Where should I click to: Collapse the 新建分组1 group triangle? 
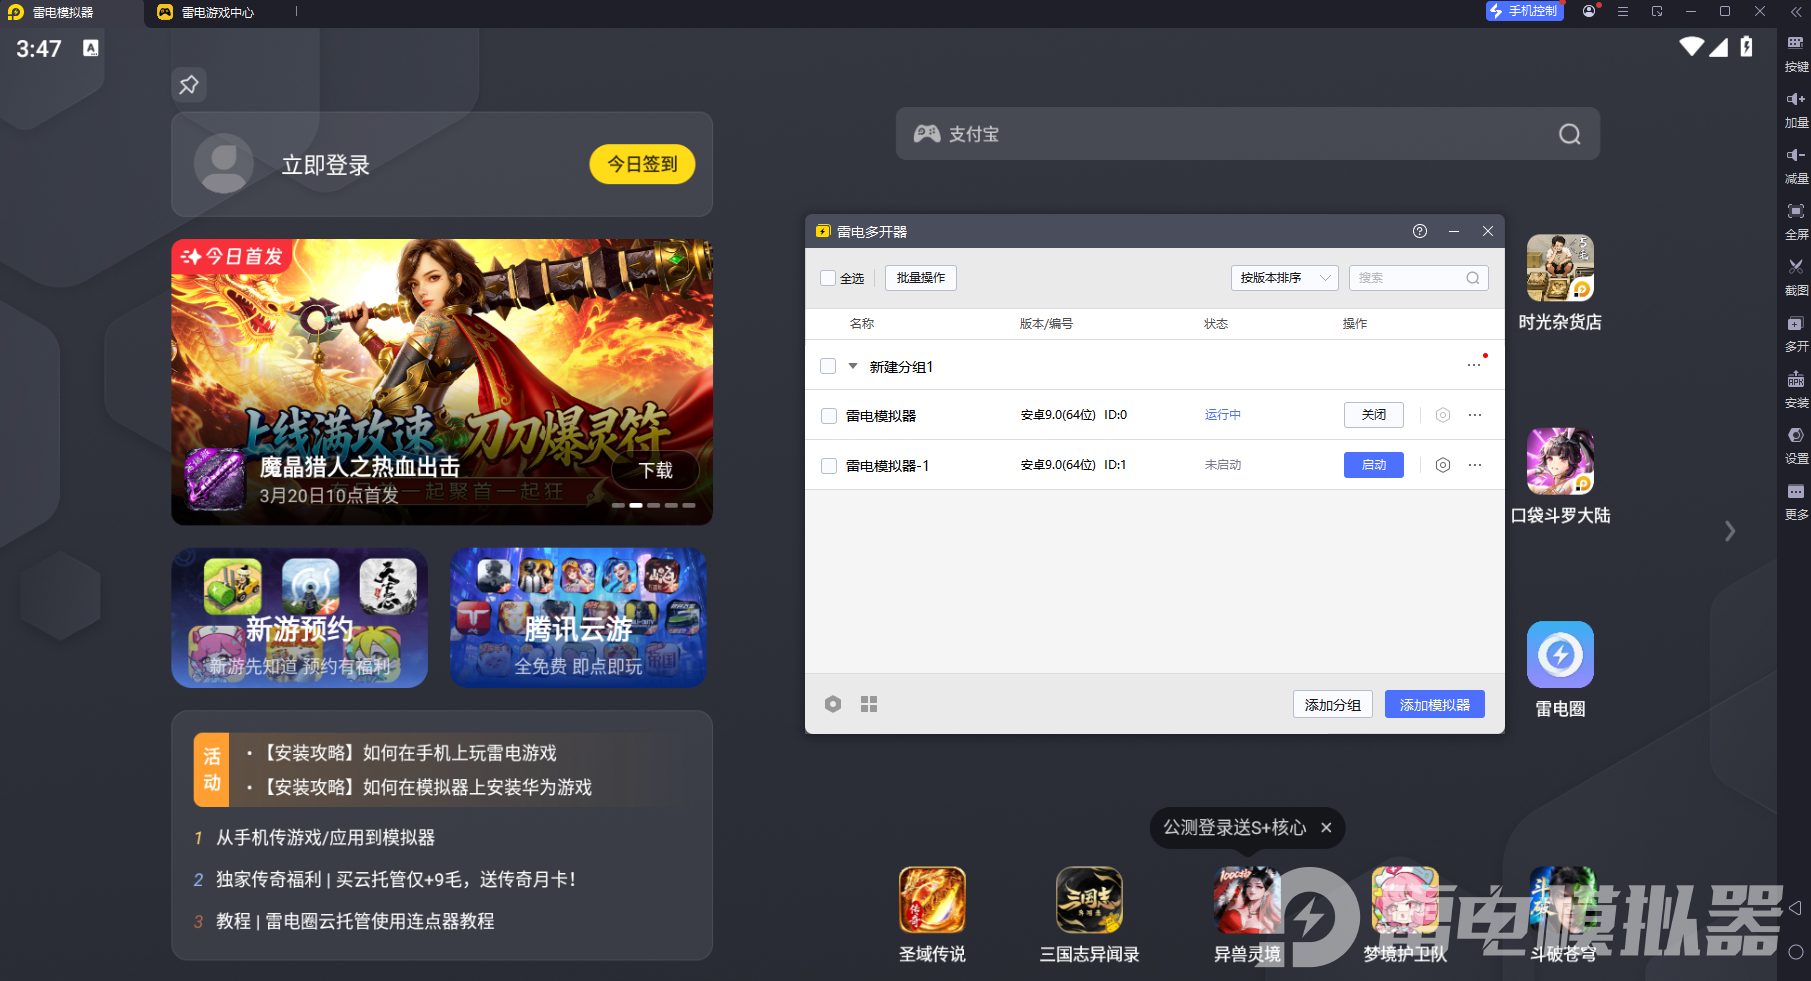pyautogui.click(x=853, y=366)
